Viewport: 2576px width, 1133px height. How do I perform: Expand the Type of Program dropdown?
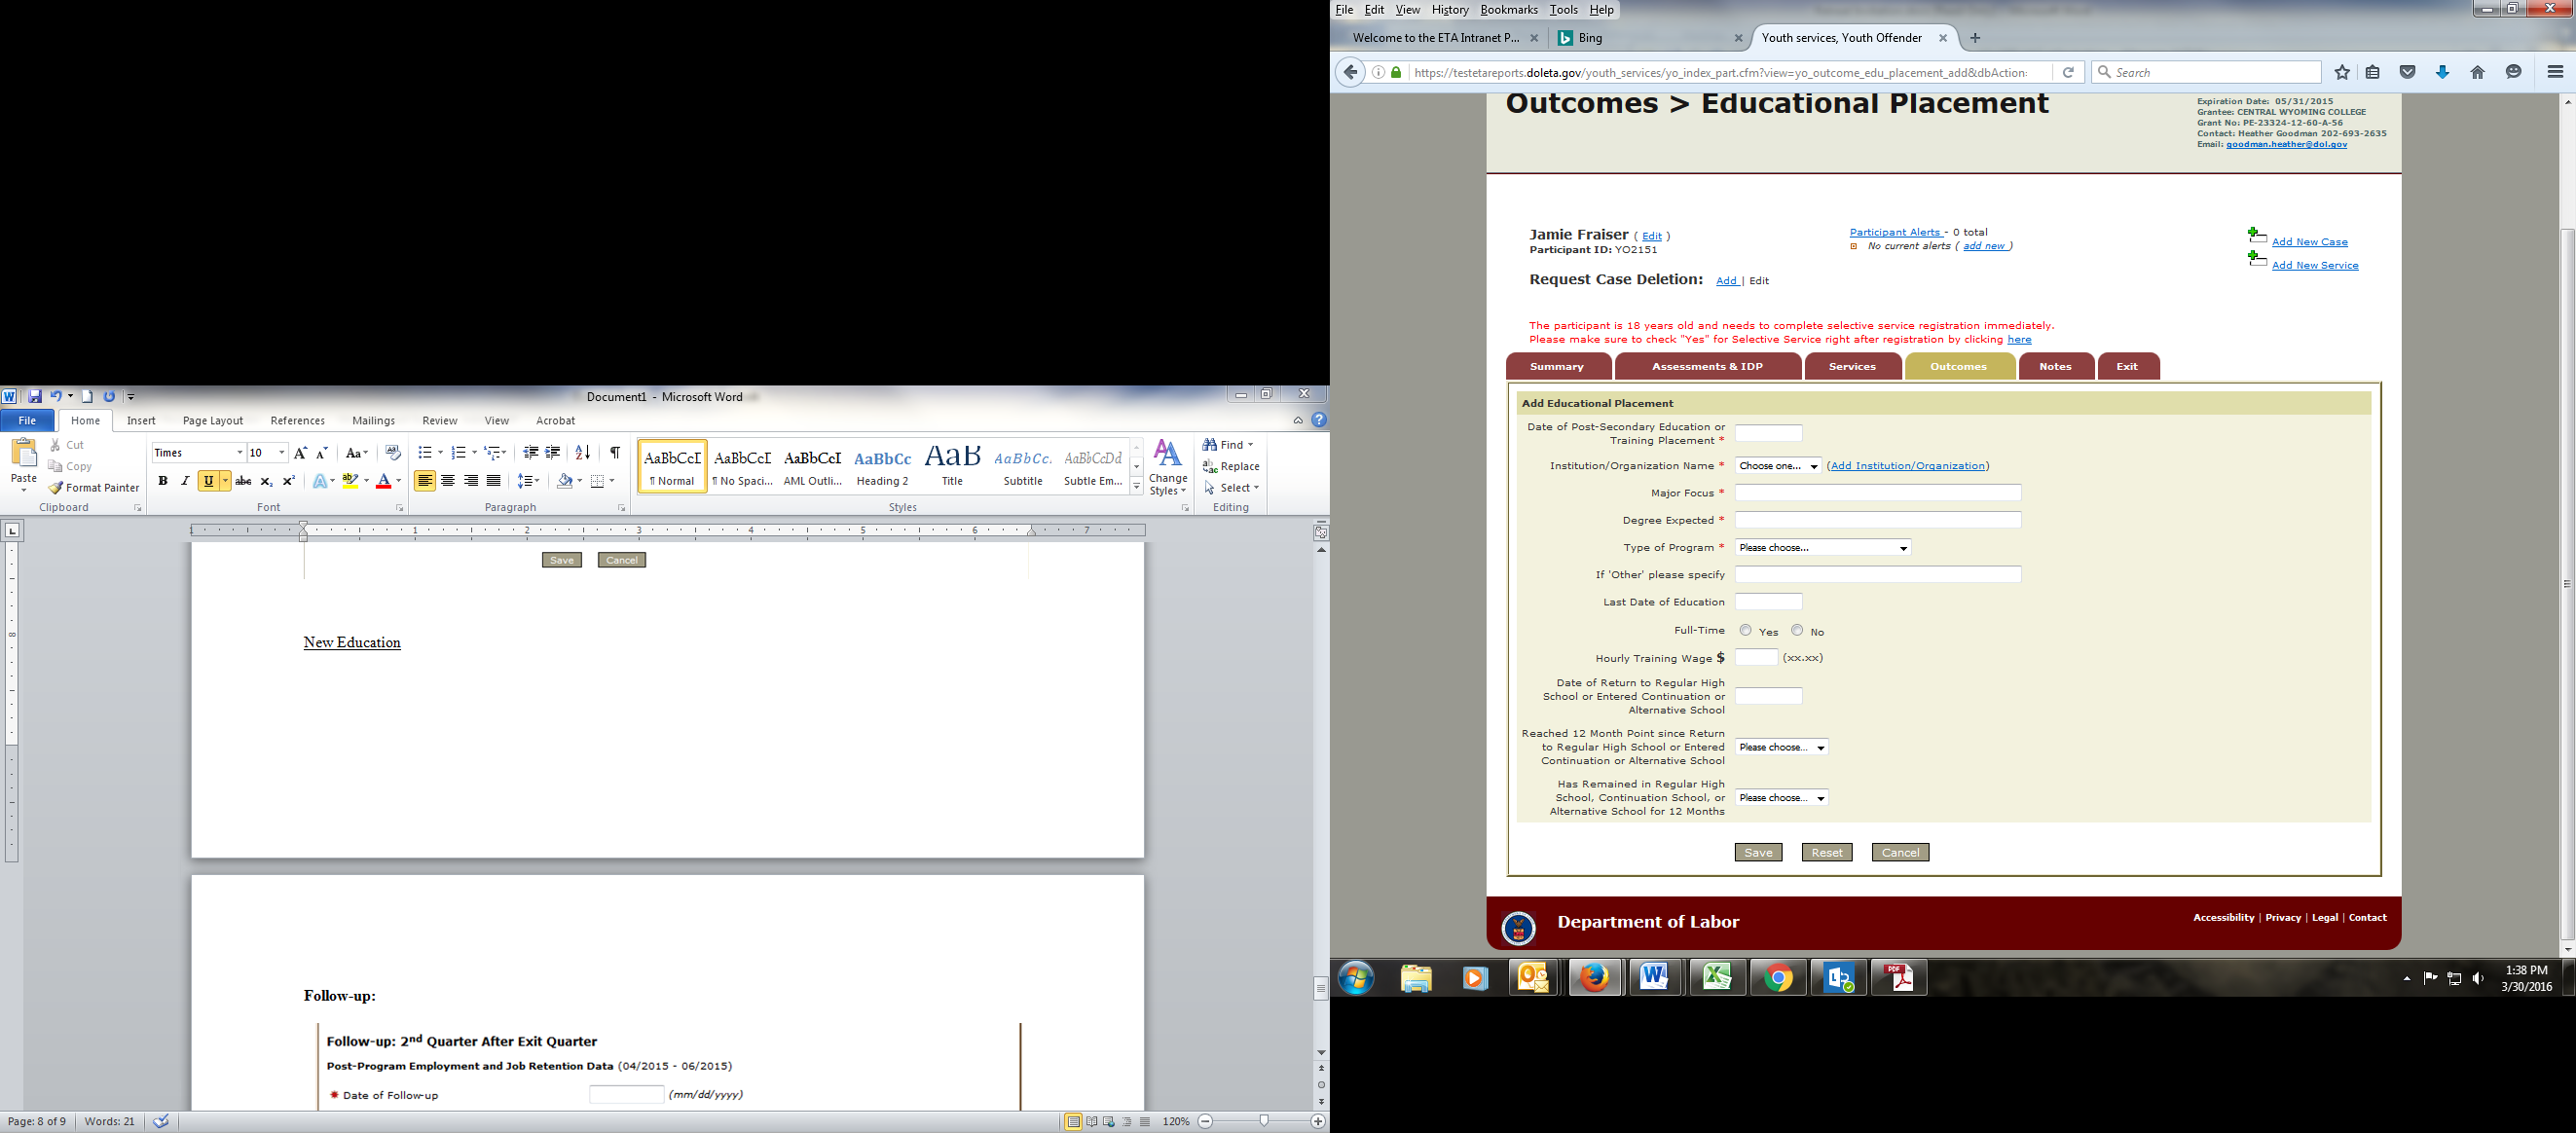pyautogui.click(x=1822, y=548)
